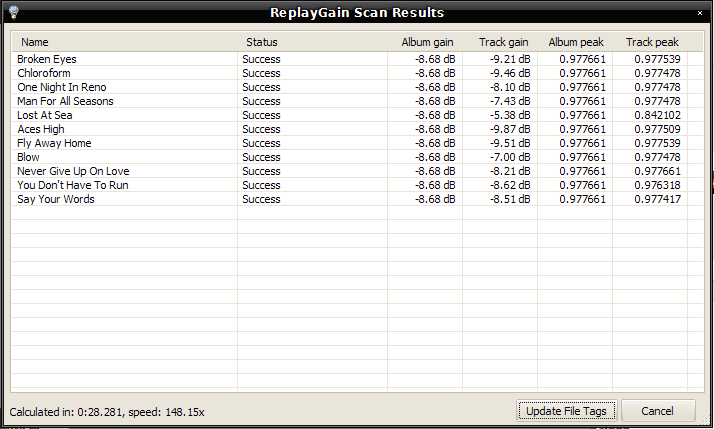Click the -5.38 dB track gain value
The width and height of the screenshot is (714, 429).
pos(510,115)
